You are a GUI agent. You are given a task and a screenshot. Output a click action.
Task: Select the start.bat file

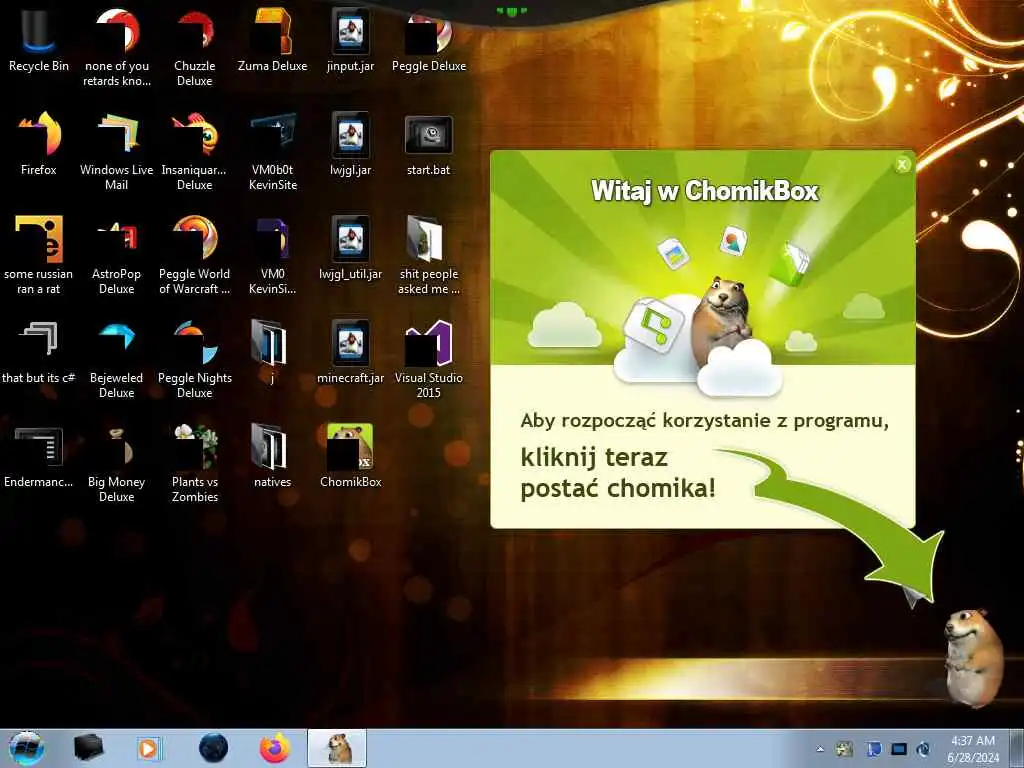tap(429, 144)
